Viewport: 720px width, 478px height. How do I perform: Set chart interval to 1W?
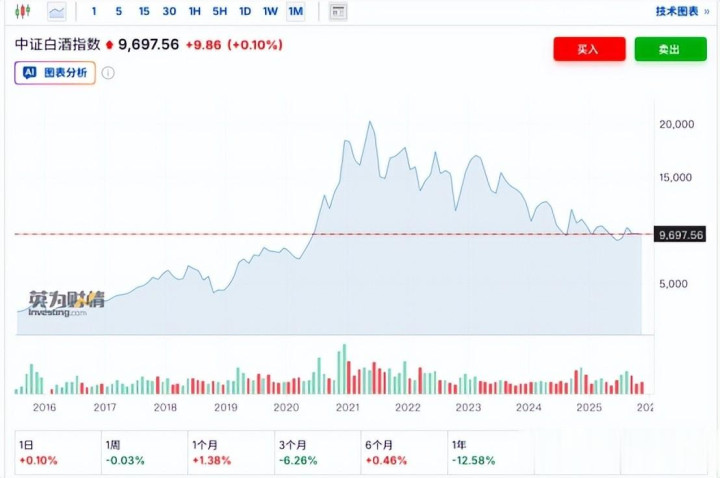tap(270, 12)
